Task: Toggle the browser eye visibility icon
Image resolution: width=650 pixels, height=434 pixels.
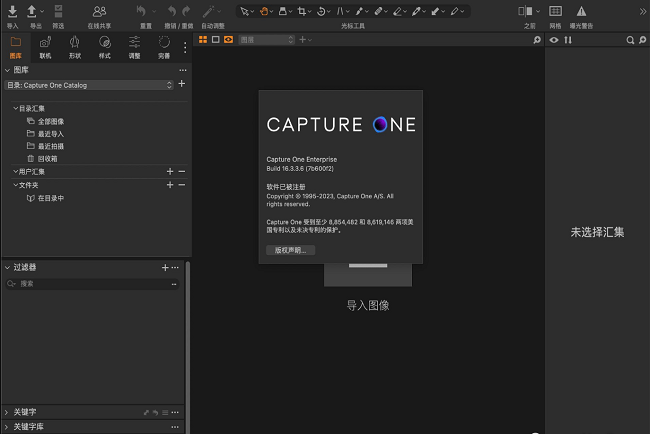Action: [x=554, y=40]
